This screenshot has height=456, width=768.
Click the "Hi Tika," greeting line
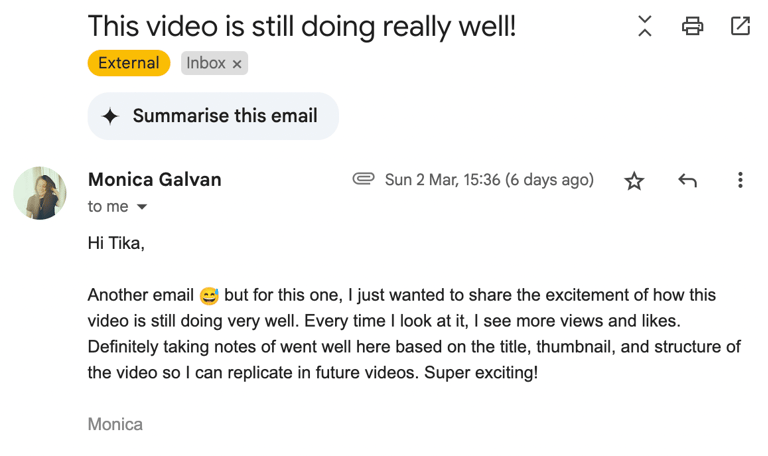[x=116, y=243]
